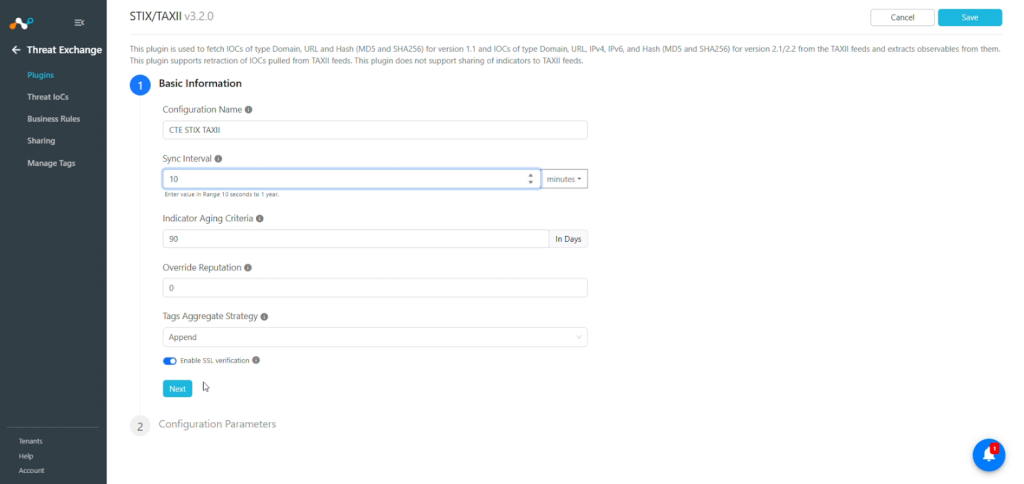
Task: Click the Netskope logo icon
Action: pyautogui.click(x=21, y=23)
